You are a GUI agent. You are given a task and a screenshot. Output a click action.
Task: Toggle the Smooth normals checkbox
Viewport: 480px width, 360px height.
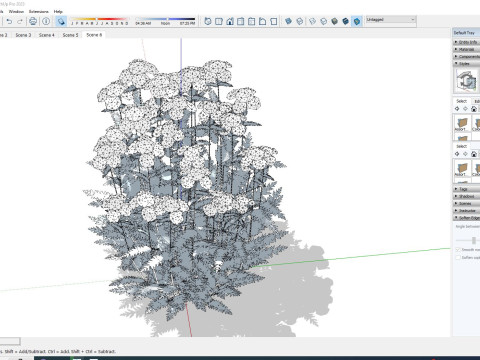coord(458,249)
